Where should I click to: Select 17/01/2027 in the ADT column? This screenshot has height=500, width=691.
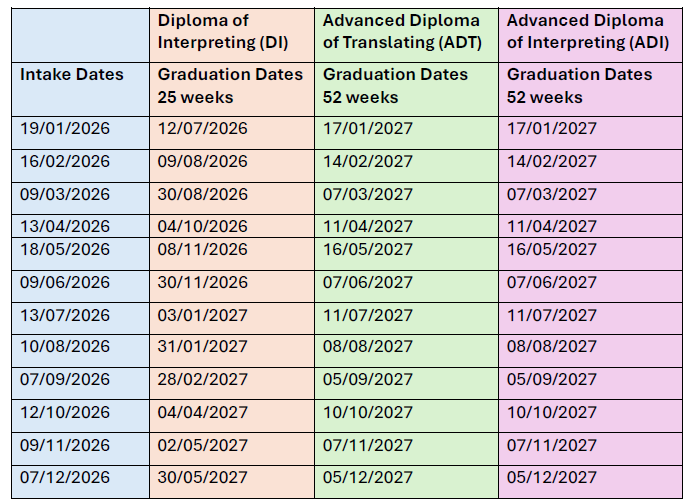[368, 129]
